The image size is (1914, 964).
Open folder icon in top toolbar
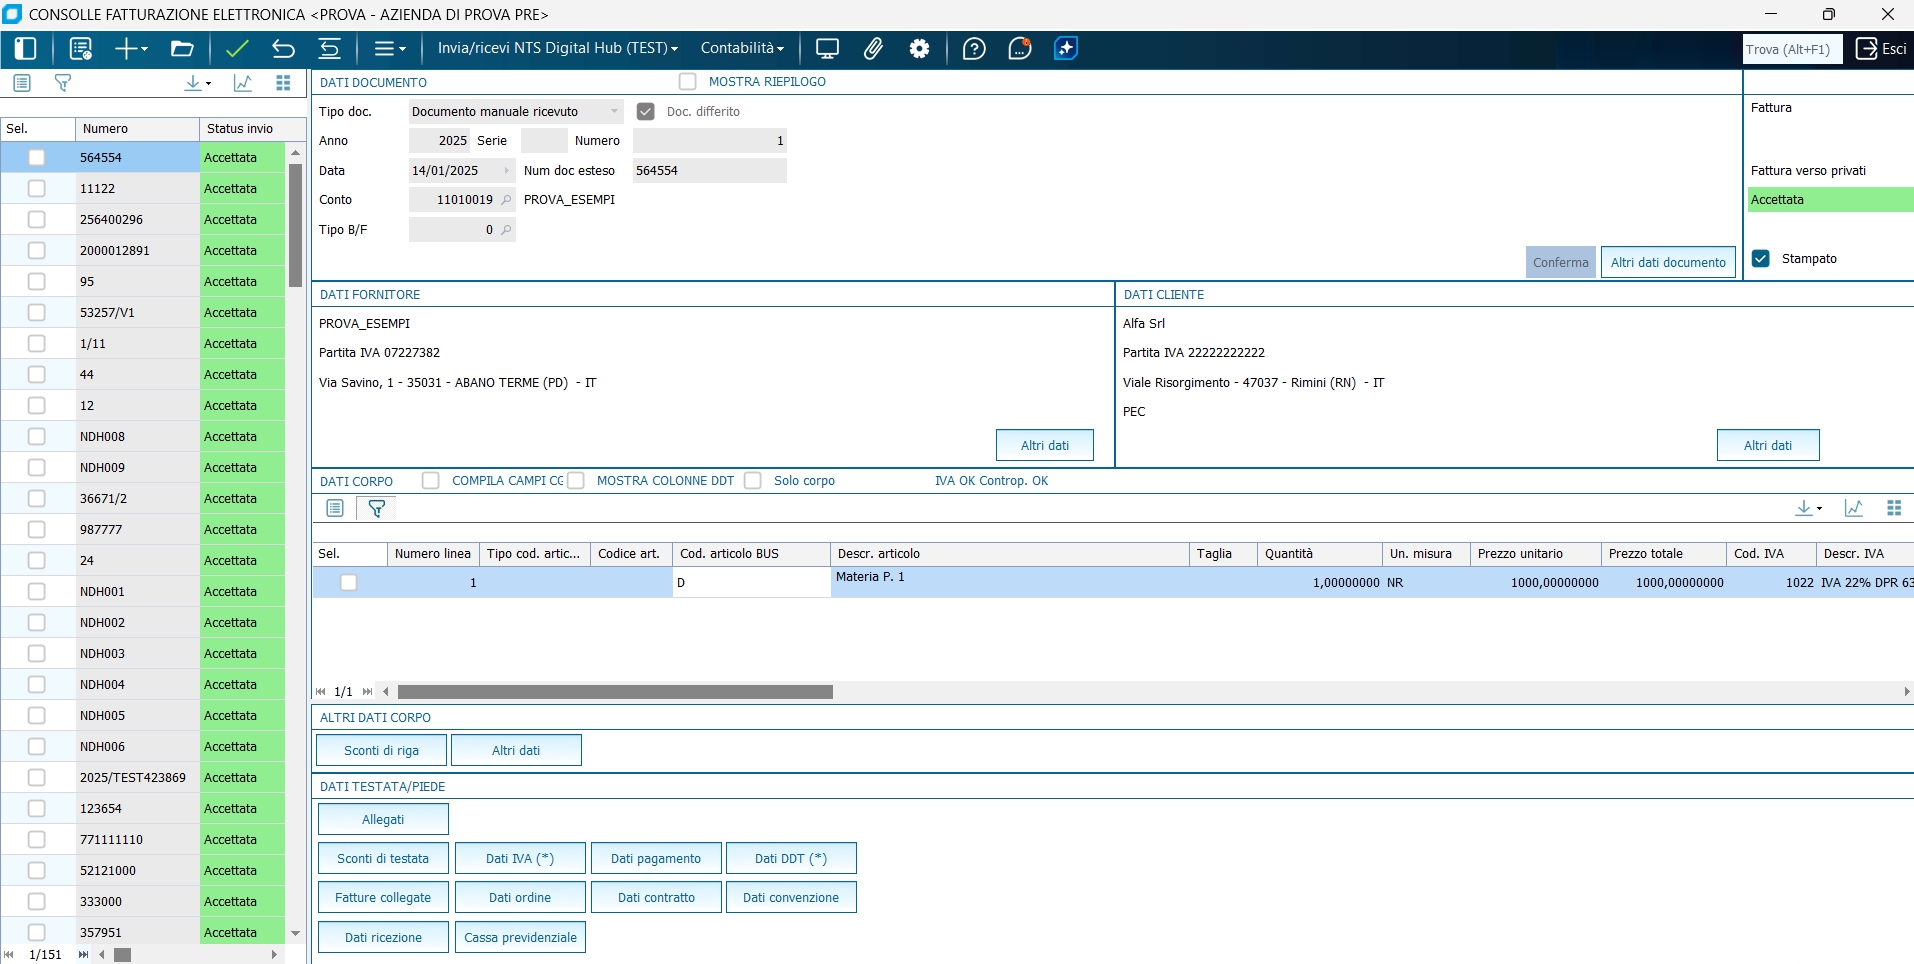pyautogui.click(x=182, y=49)
